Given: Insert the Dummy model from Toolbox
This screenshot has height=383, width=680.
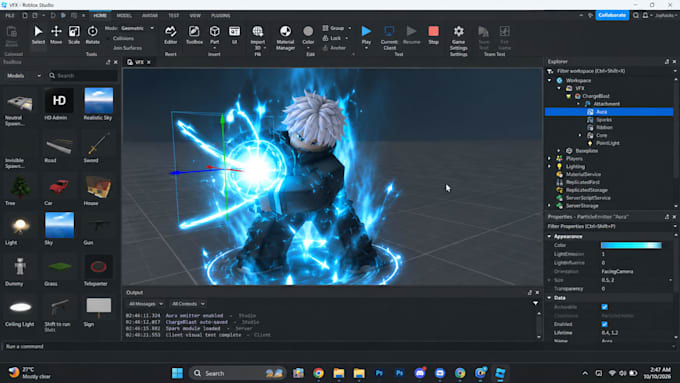Looking at the screenshot, I should pos(20,271).
